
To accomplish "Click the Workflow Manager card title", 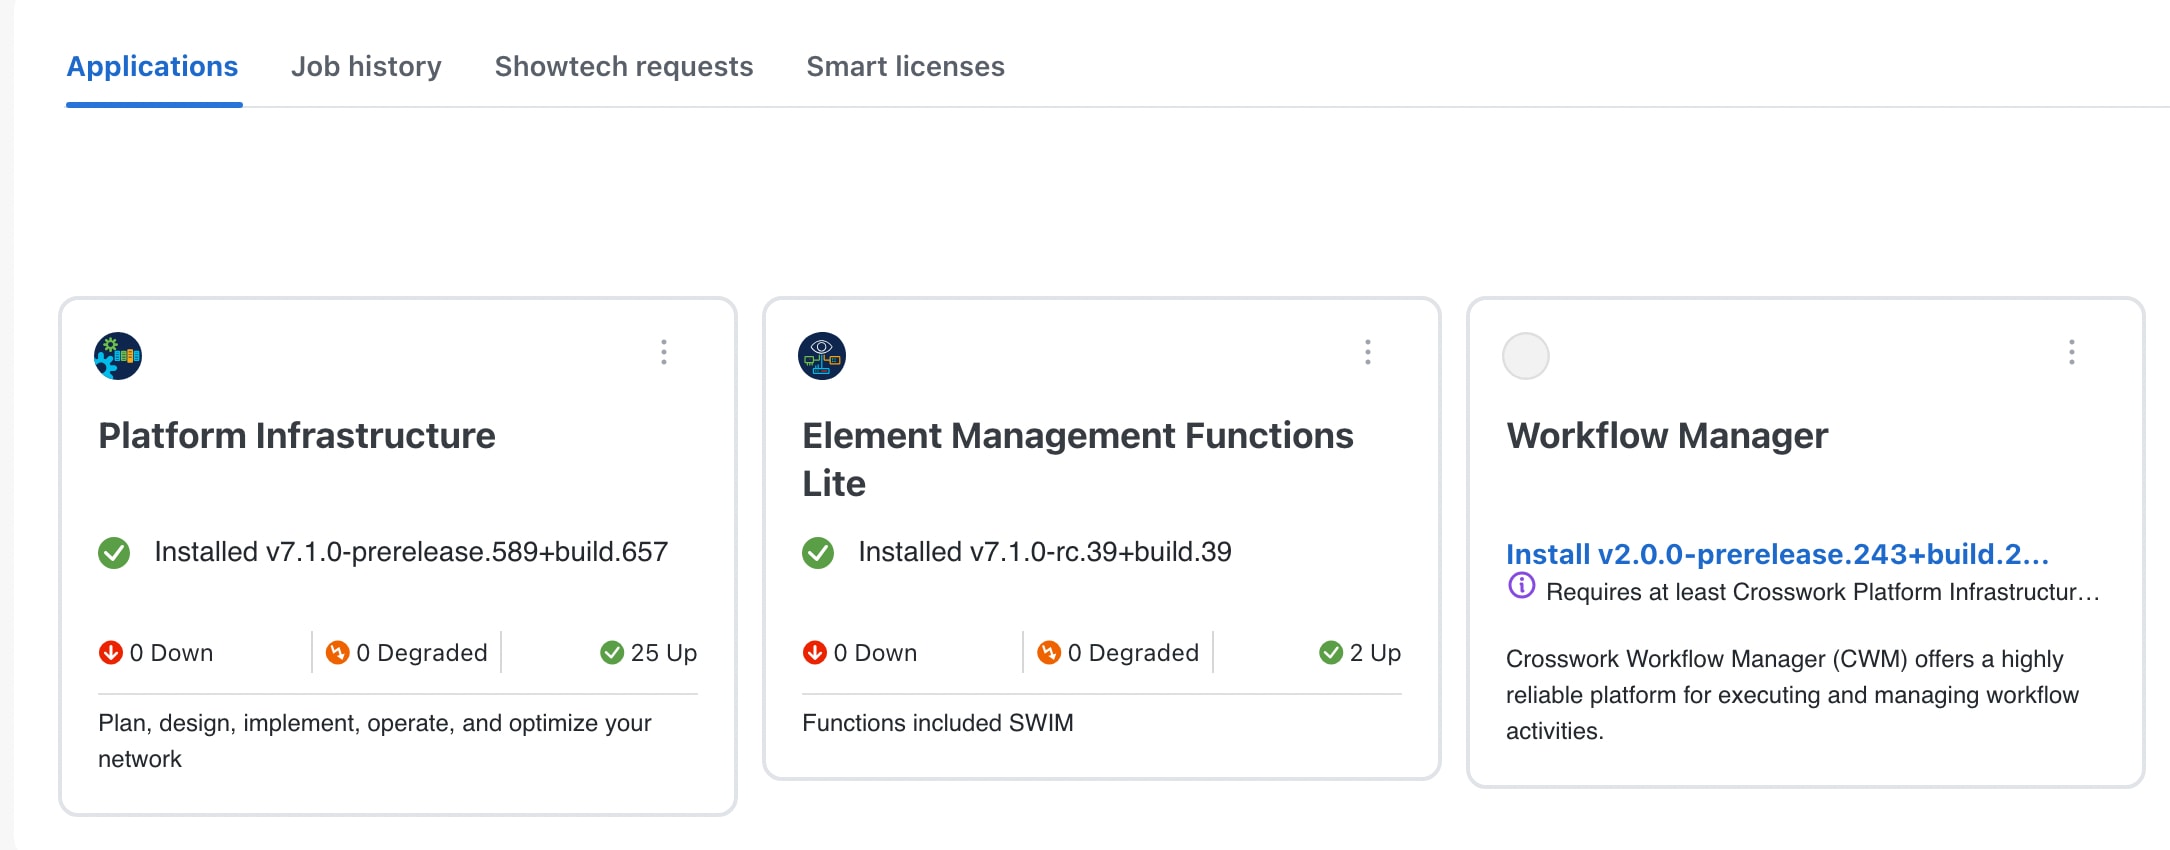I will [1667, 436].
